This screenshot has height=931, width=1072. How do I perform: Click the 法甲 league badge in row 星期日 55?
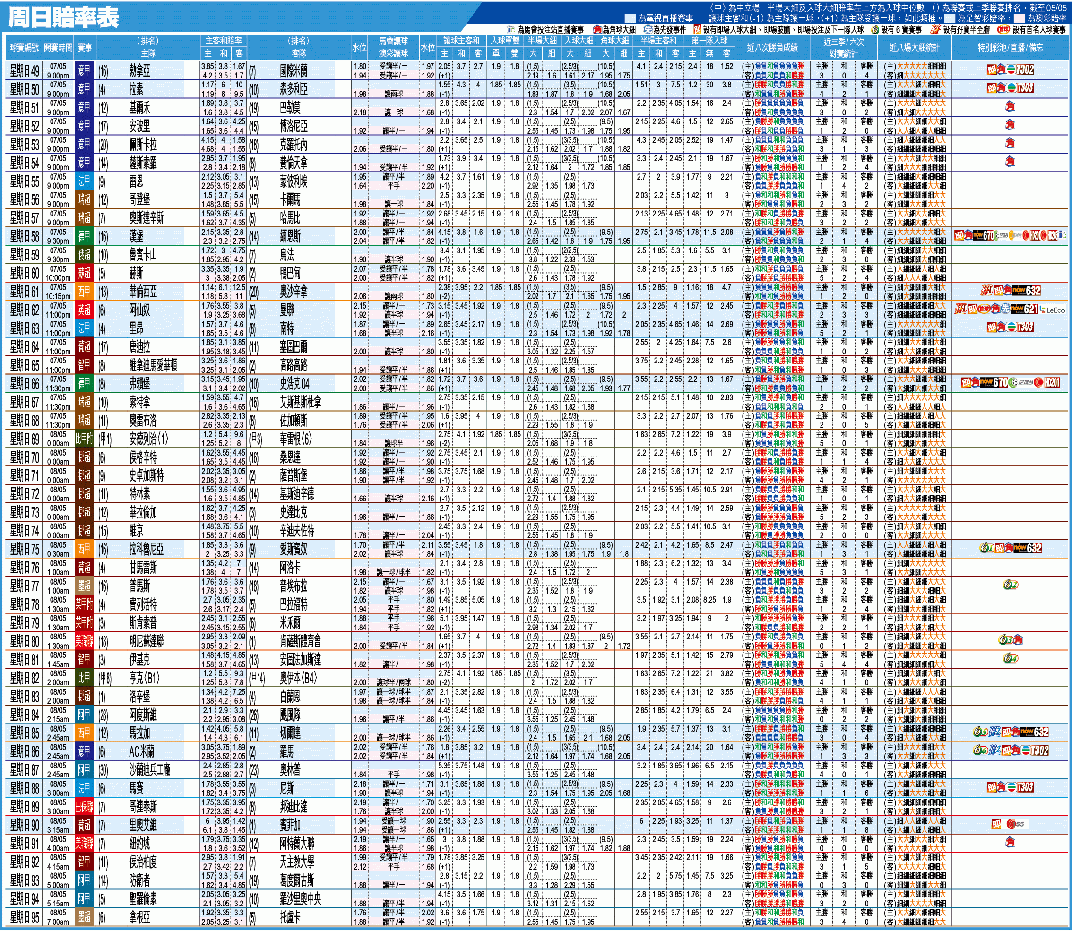(x=84, y=181)
